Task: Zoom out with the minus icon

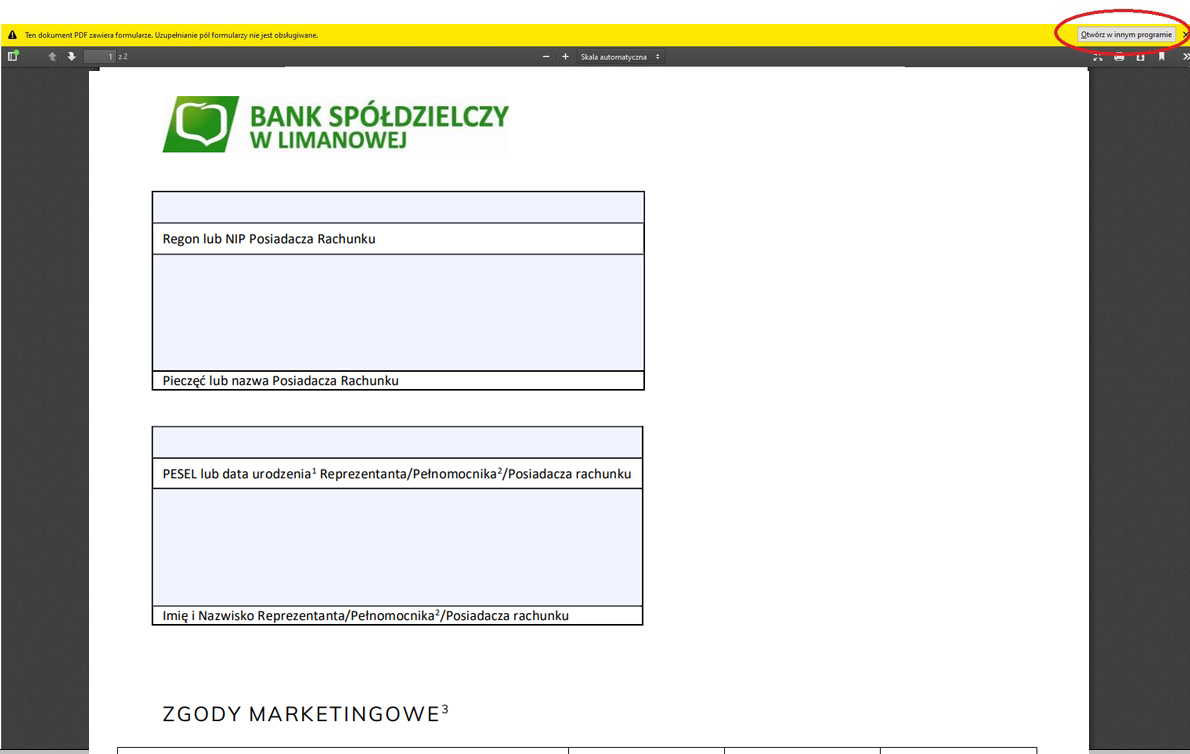Action: pos(546,57)
